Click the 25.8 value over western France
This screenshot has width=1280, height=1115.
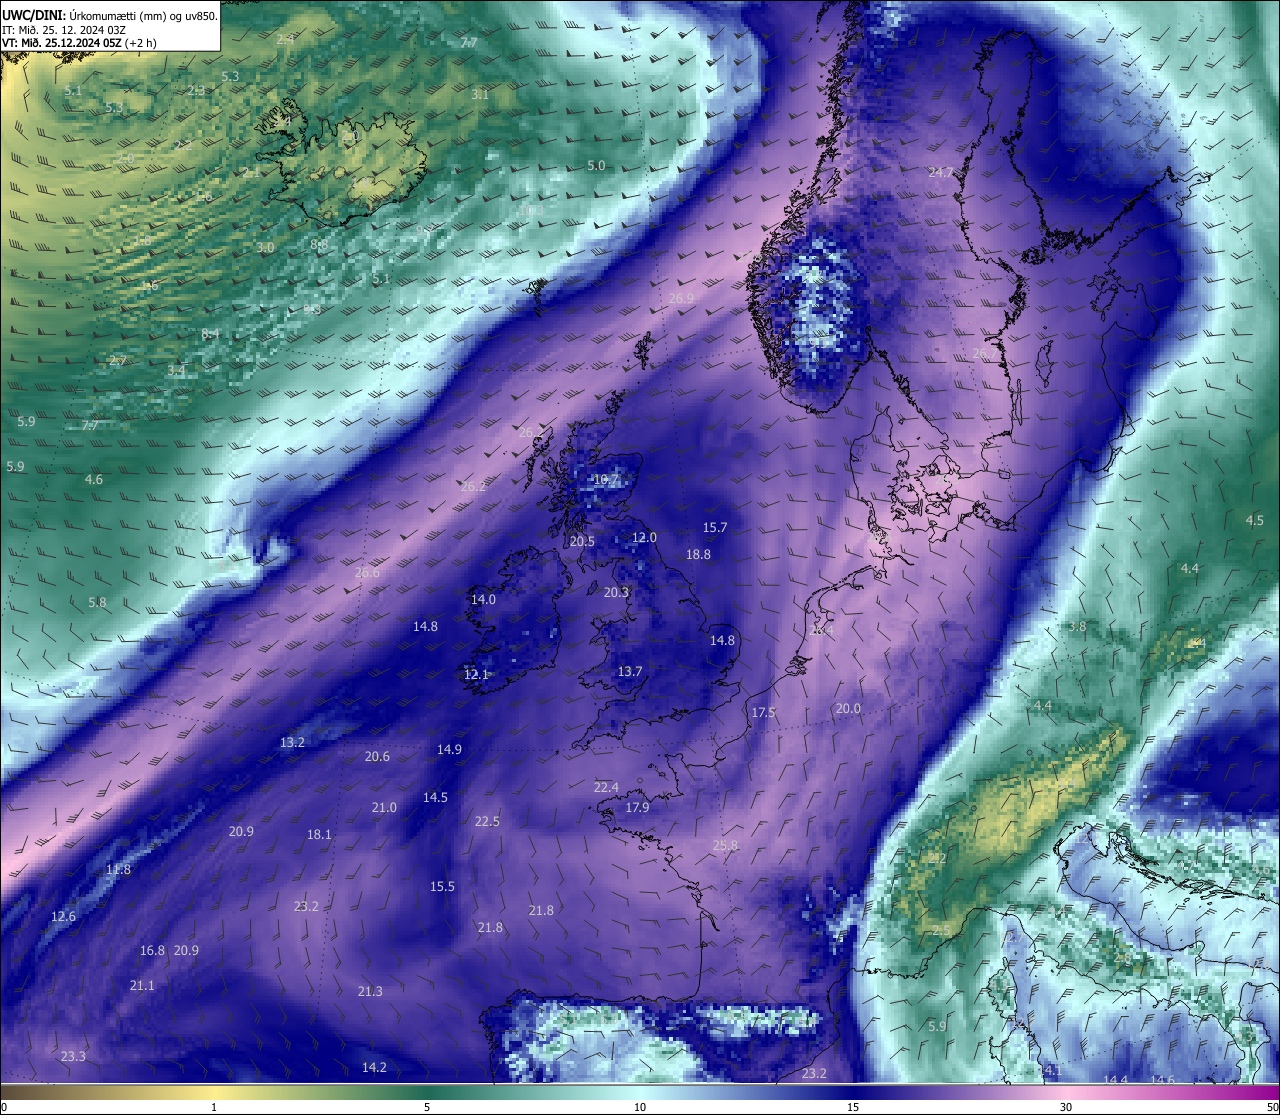point(725,845)
